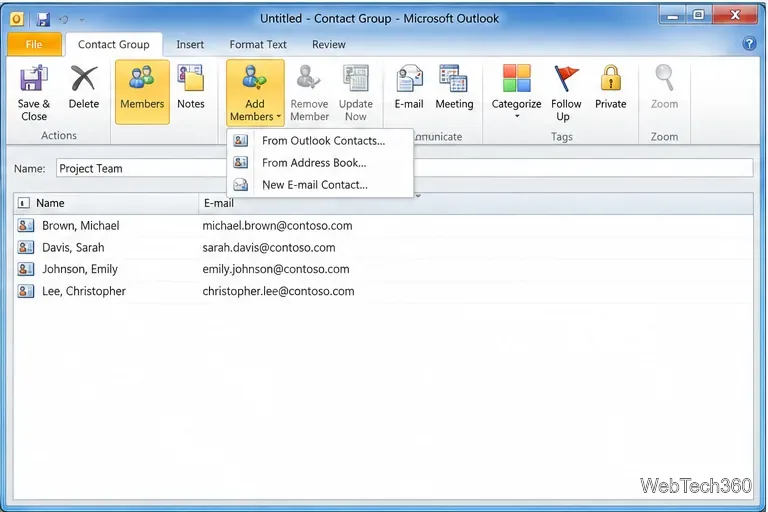Open the File tab
The image size is (768, 512).
[34, 45]
